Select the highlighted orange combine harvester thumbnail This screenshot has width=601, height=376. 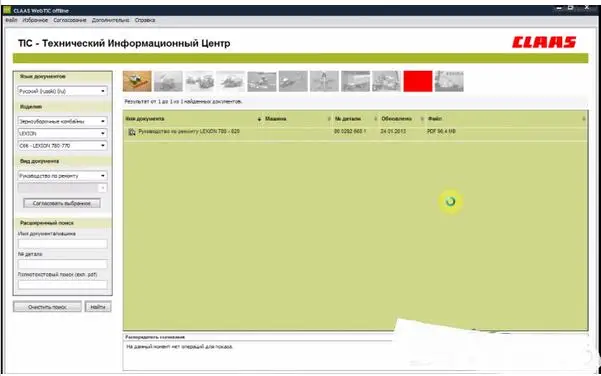click(x=137, y=81)
